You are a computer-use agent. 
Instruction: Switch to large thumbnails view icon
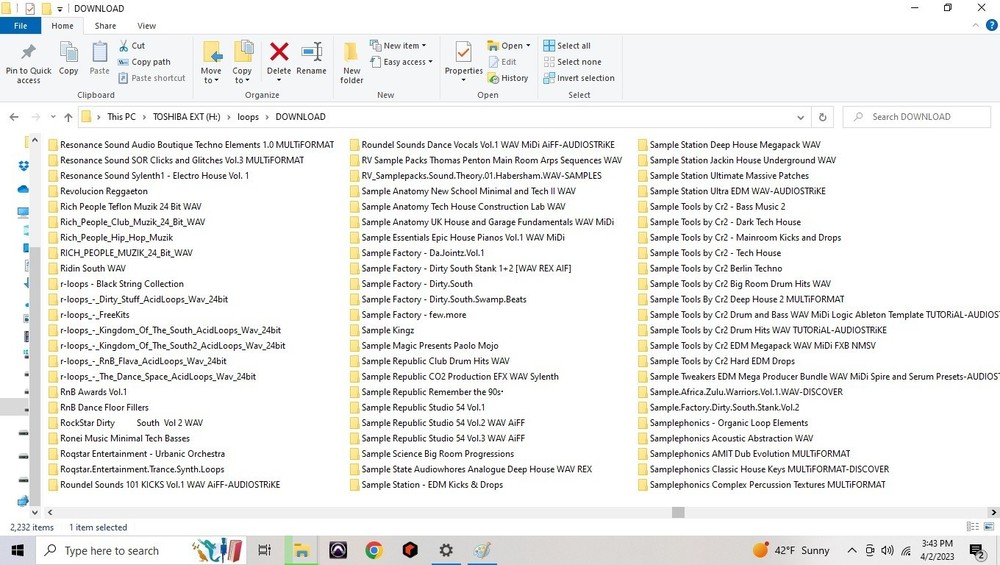pyautogui.click(x=989, y=527)
